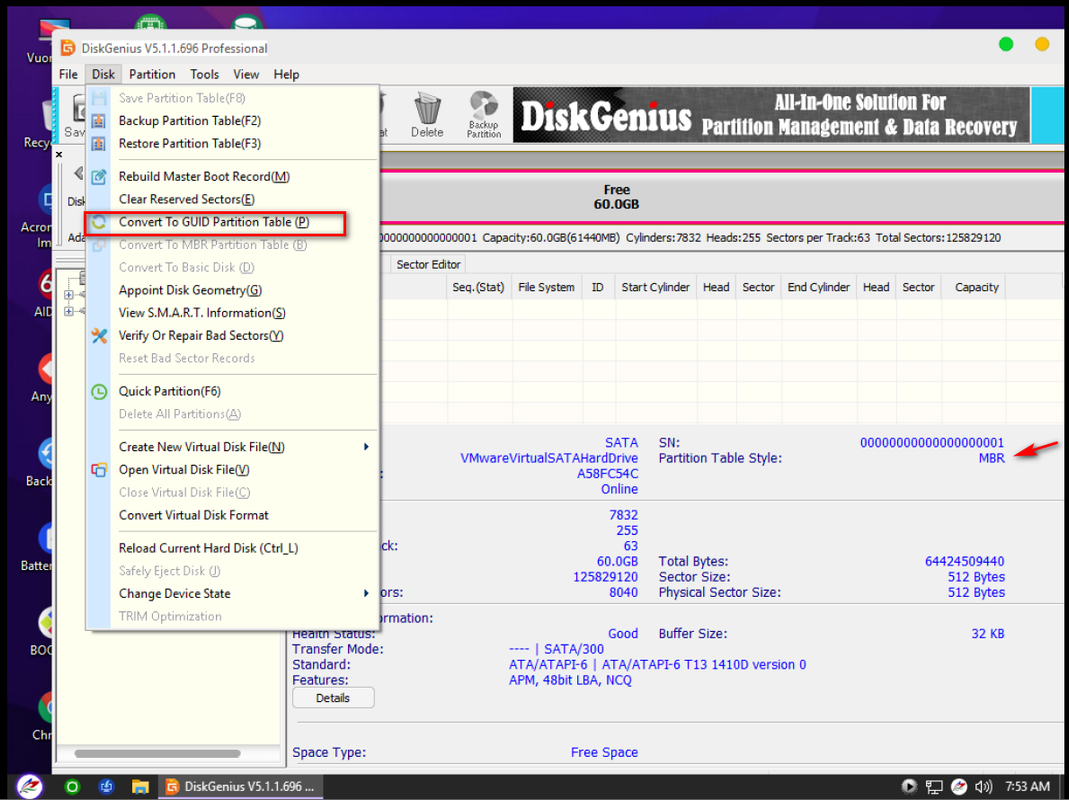Open the Partition menu
Viewport: 1069px width, 800px height.
152,74
